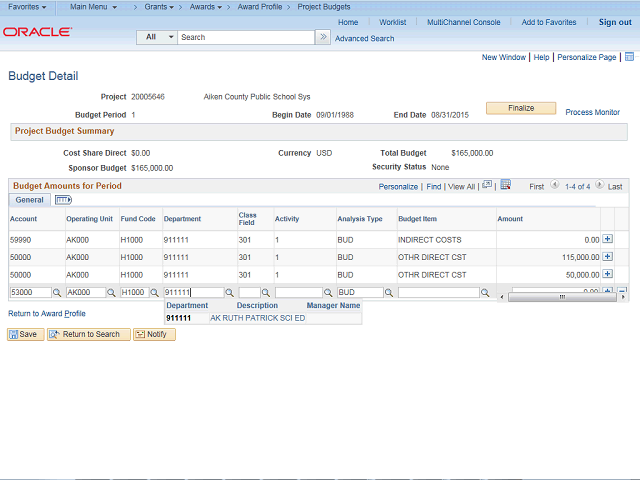Click the Fund Code lookup magnifier
The height and width of the screenshot is (480, 640).
153,293
